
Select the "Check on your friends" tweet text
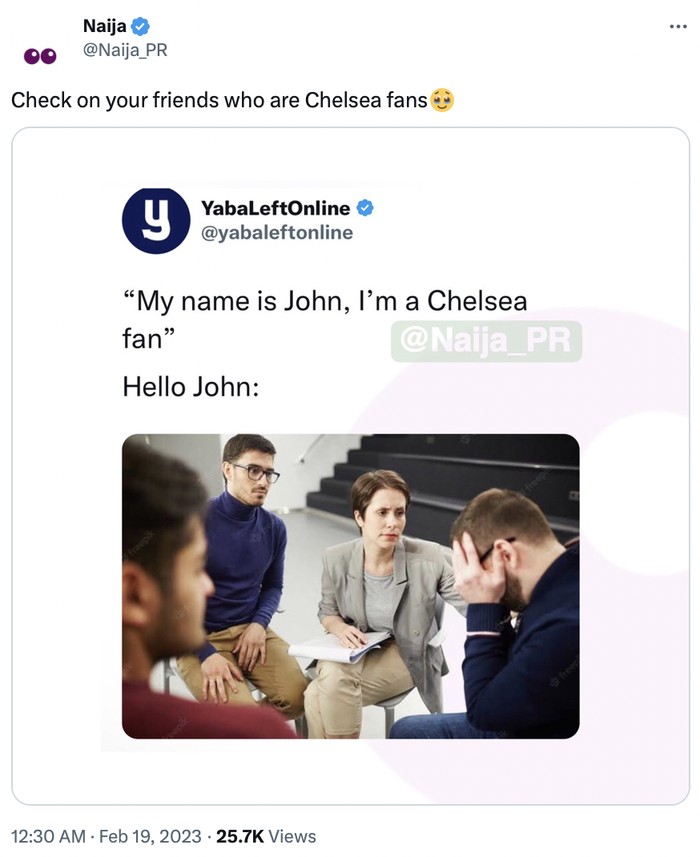[219, 101]
